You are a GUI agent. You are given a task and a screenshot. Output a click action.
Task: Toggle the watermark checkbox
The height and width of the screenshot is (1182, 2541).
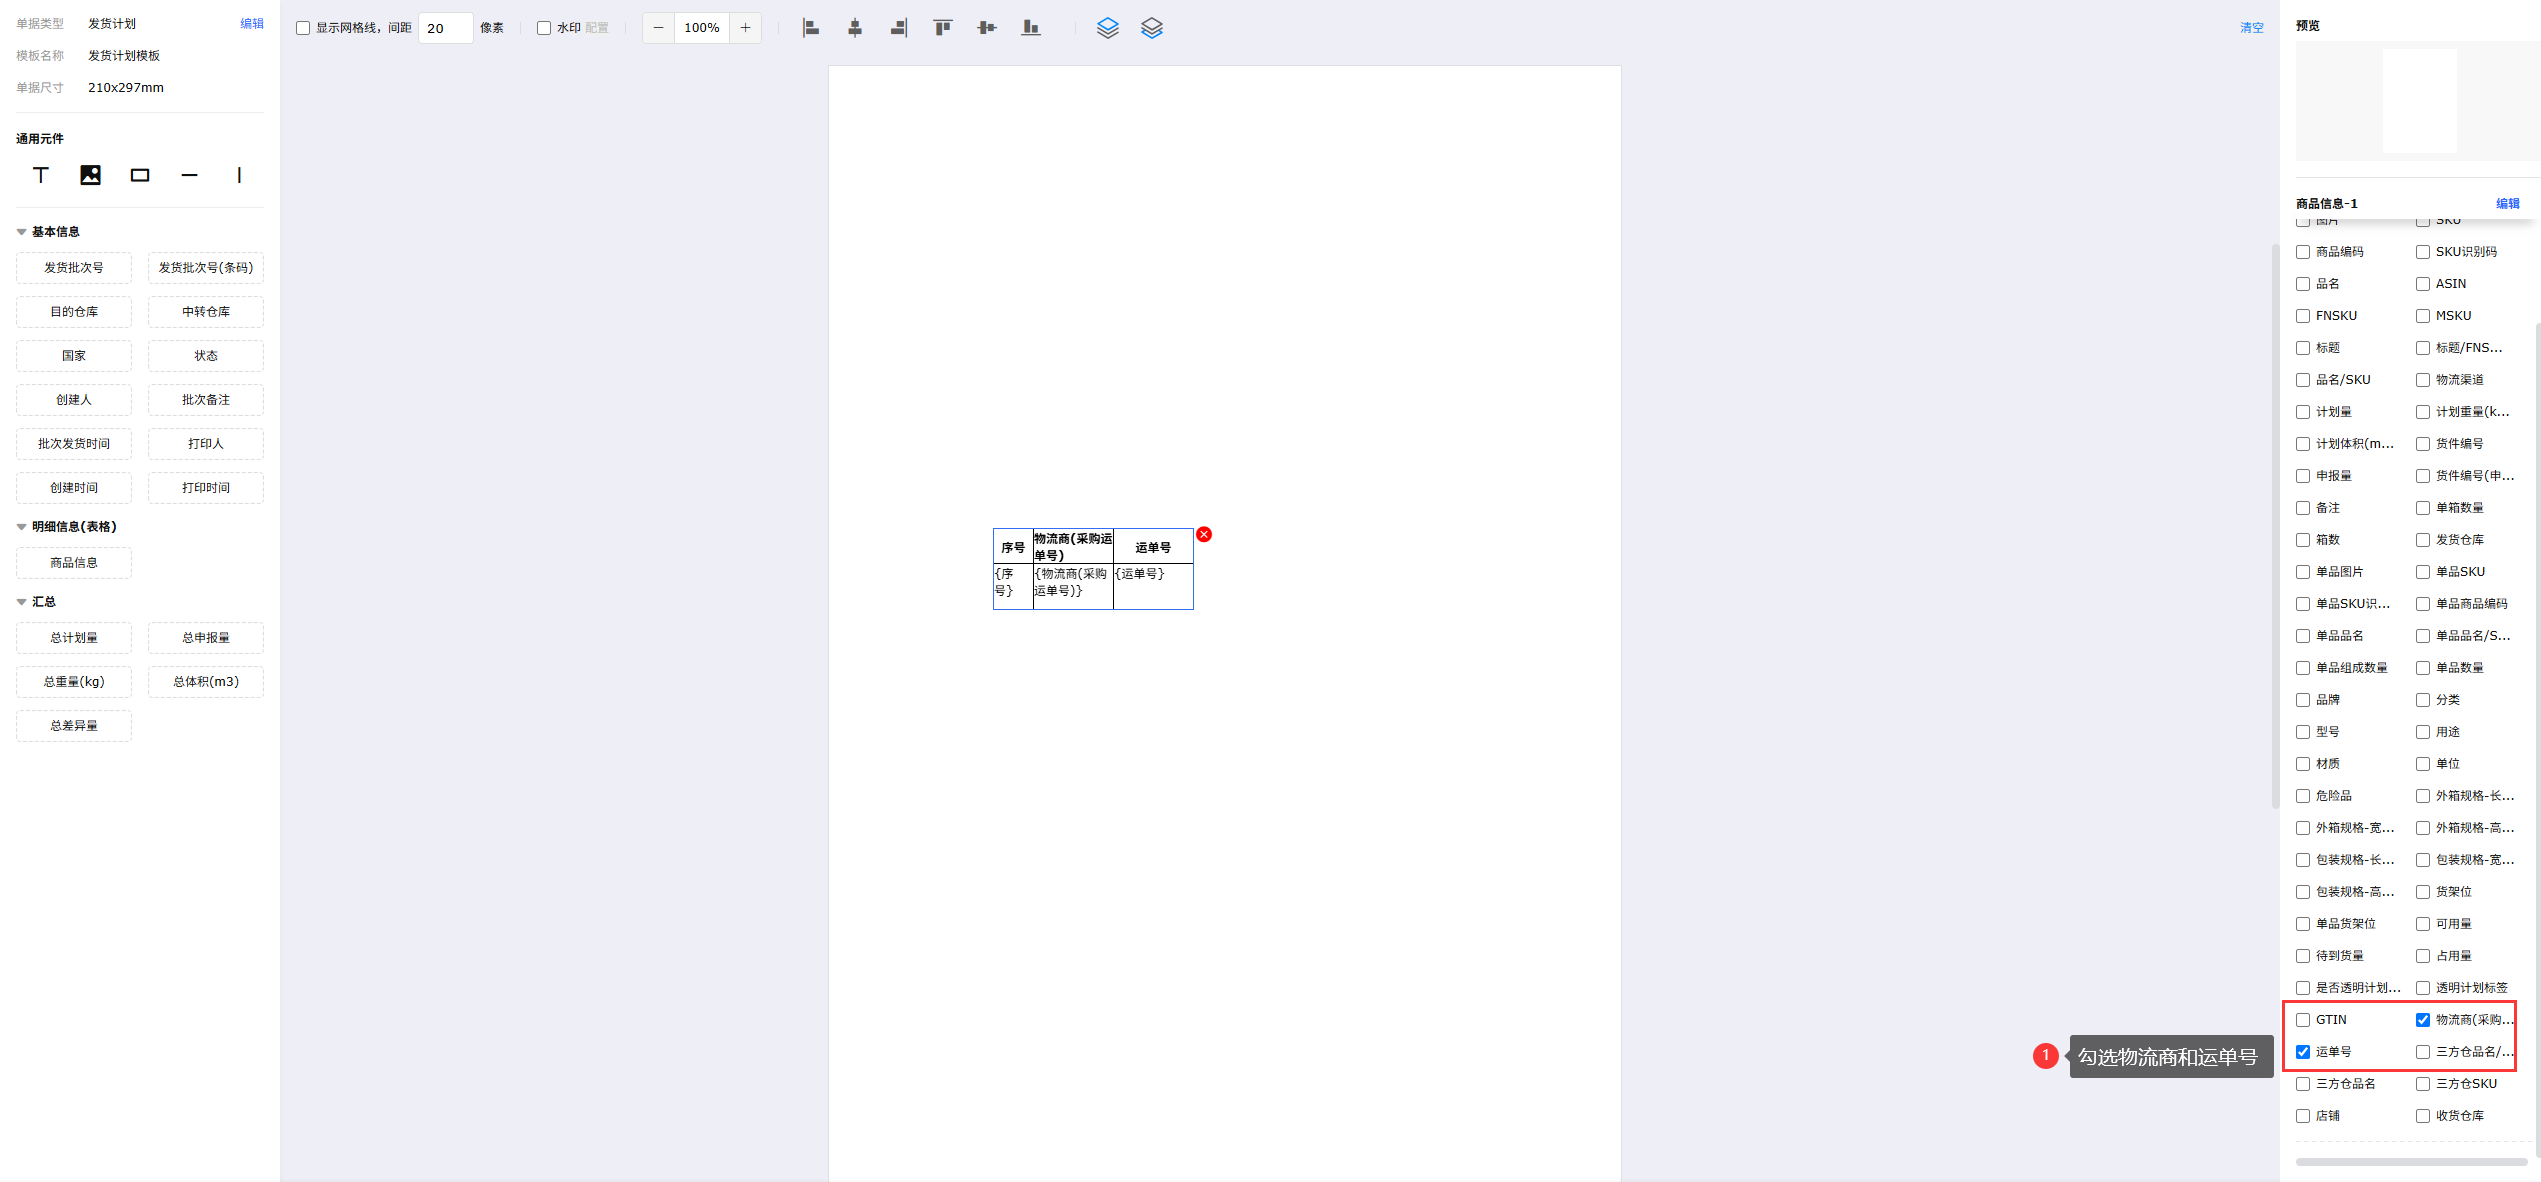click(x=544, y=28)
